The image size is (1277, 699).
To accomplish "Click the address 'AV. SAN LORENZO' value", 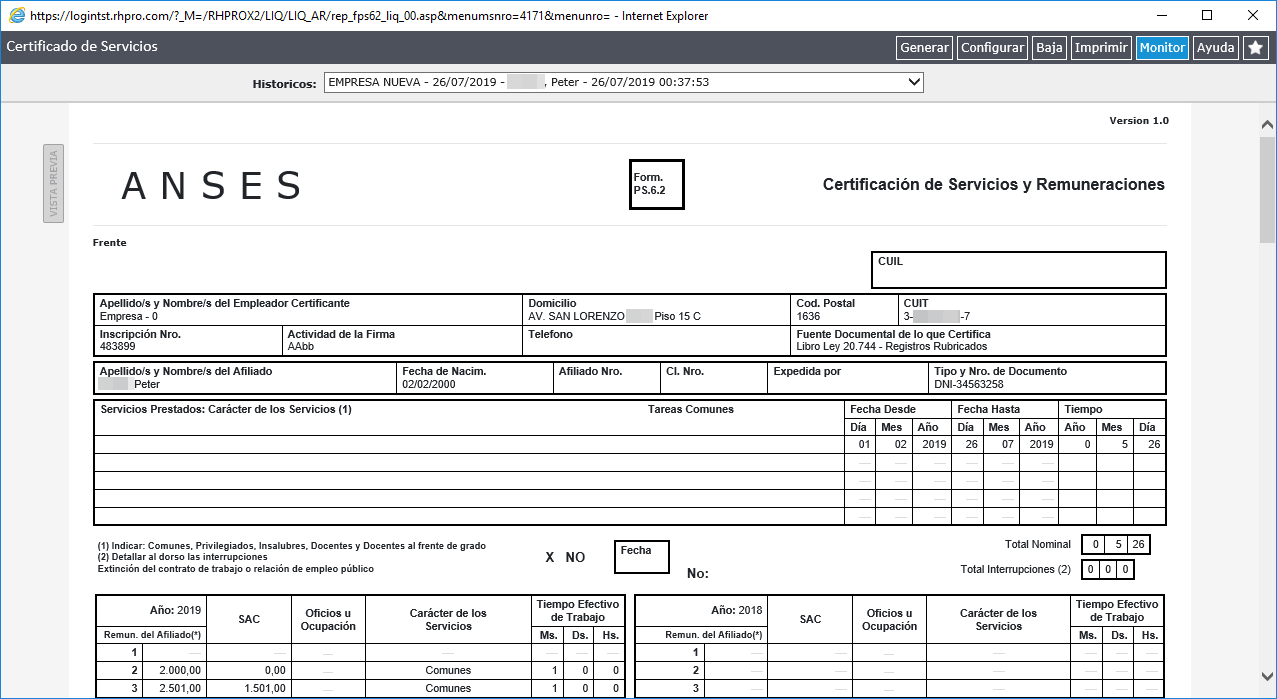I will pos(577,316).
